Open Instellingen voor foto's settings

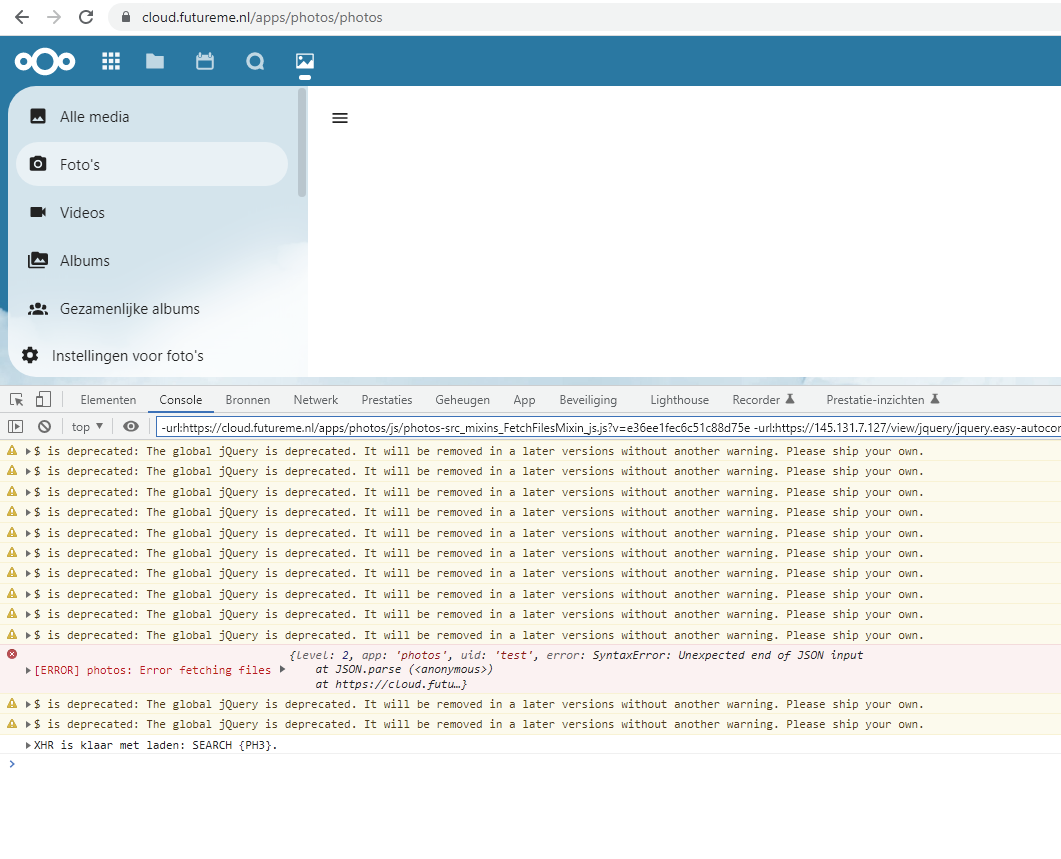click(127, 355)
